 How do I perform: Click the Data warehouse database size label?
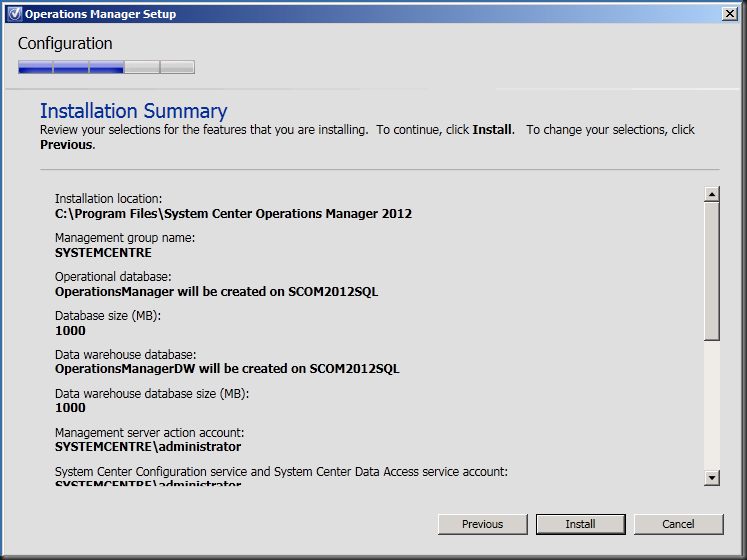152,394
